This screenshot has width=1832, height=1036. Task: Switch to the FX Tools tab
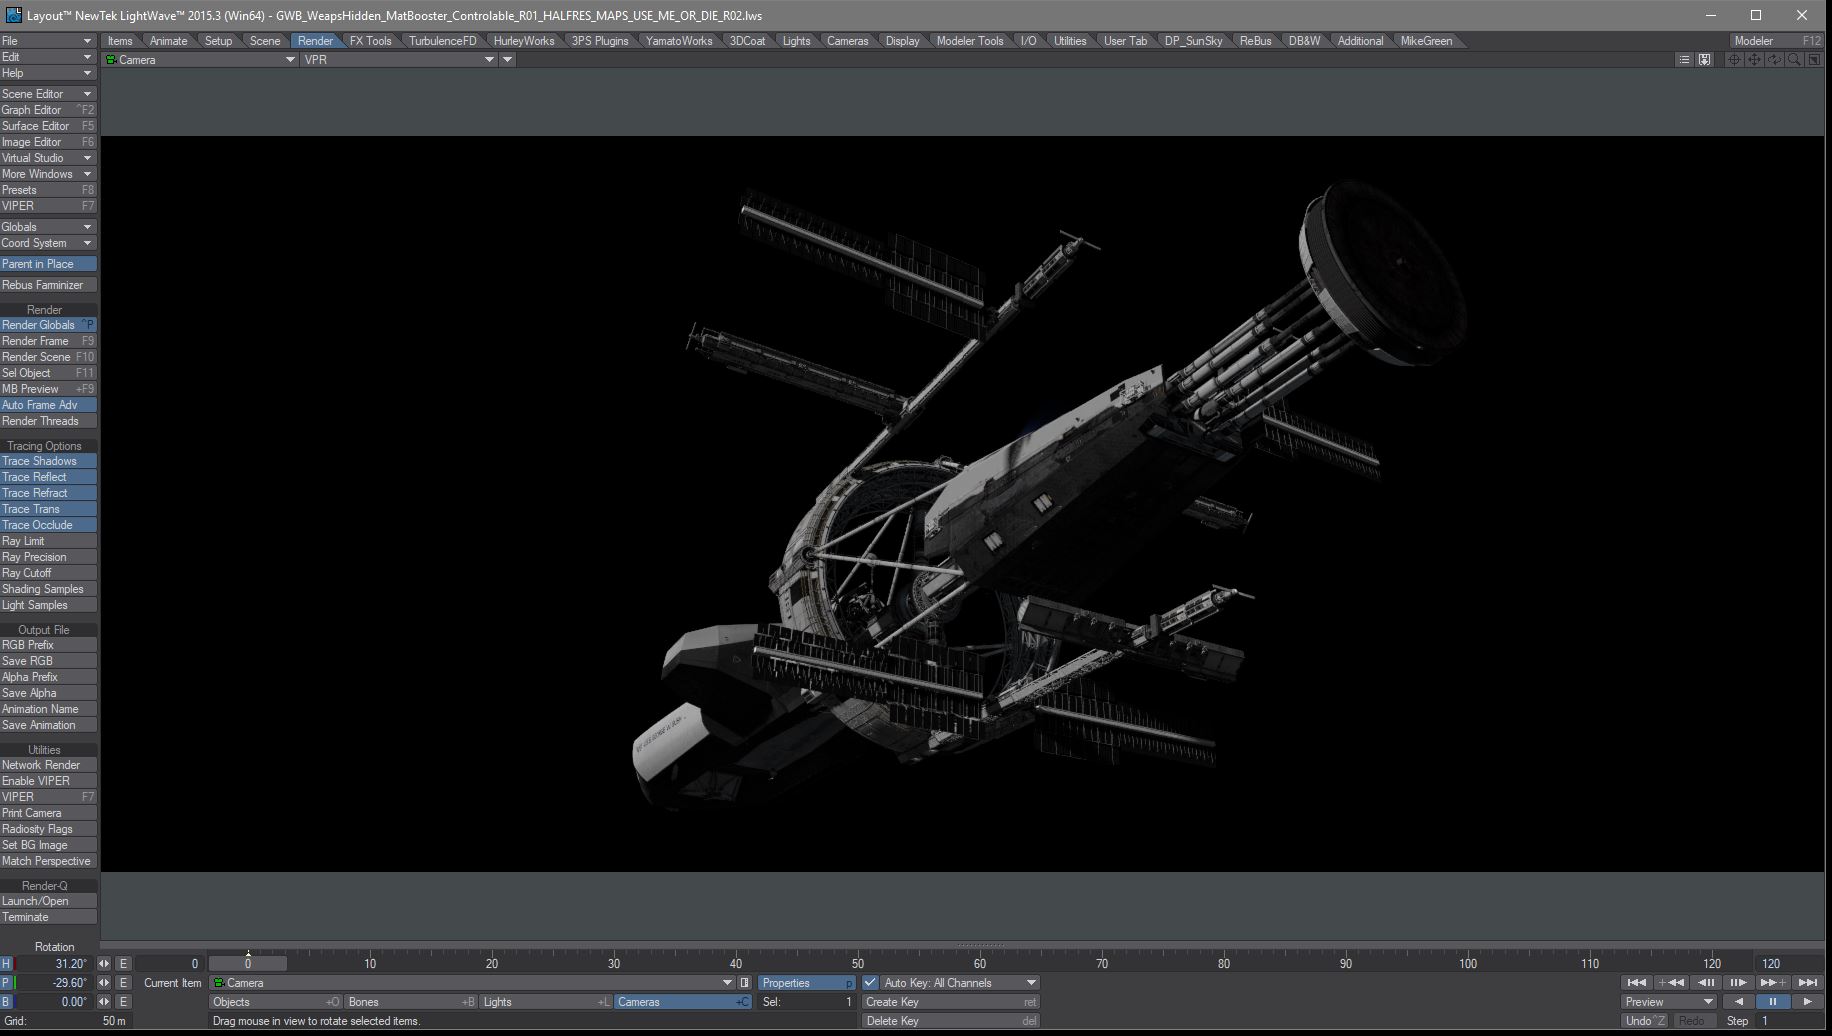(370, 41)
